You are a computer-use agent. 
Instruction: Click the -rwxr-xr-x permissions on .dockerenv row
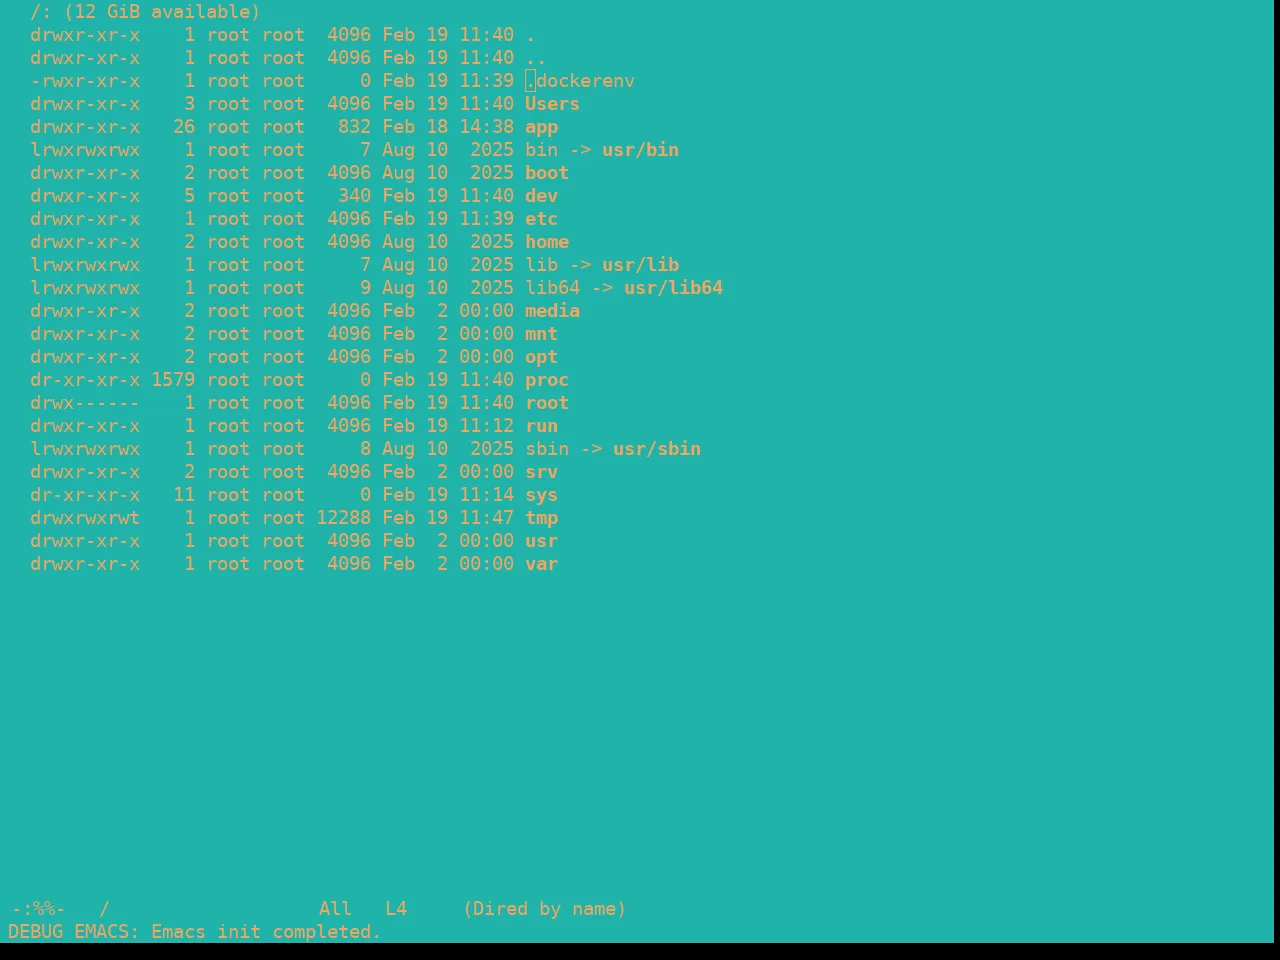point(85,81)
